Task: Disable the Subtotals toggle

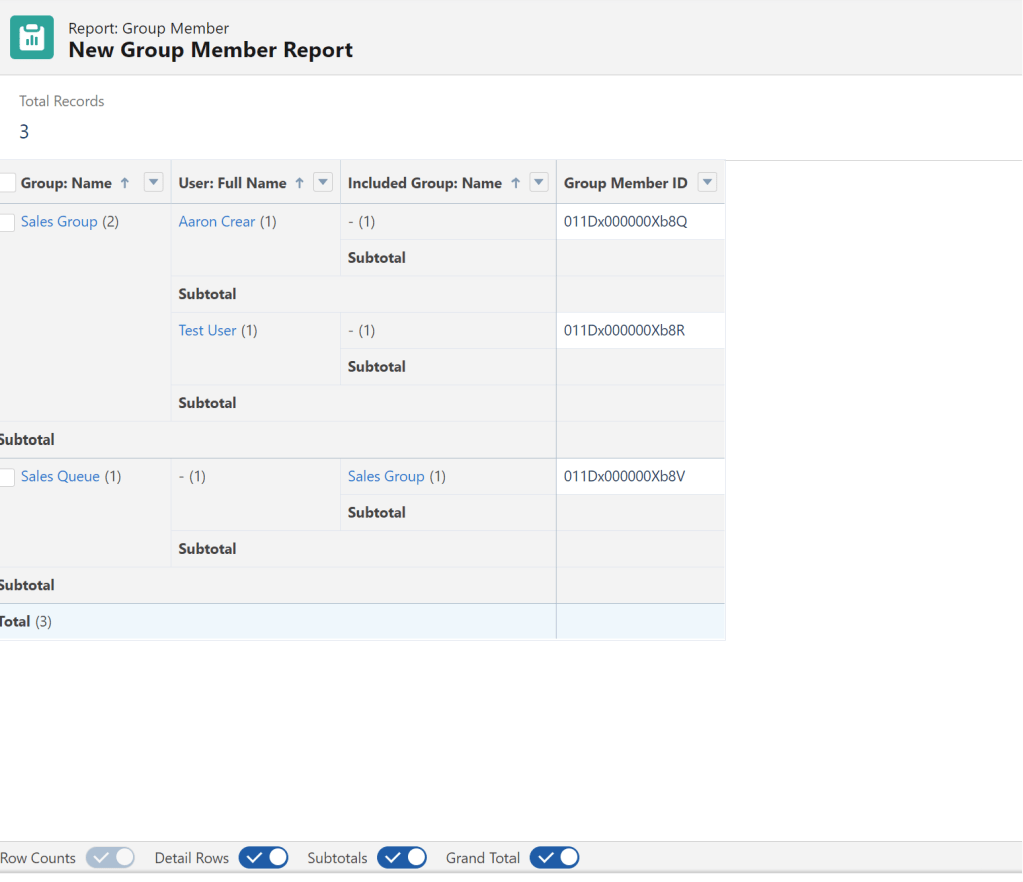Action: coord(402,858)
